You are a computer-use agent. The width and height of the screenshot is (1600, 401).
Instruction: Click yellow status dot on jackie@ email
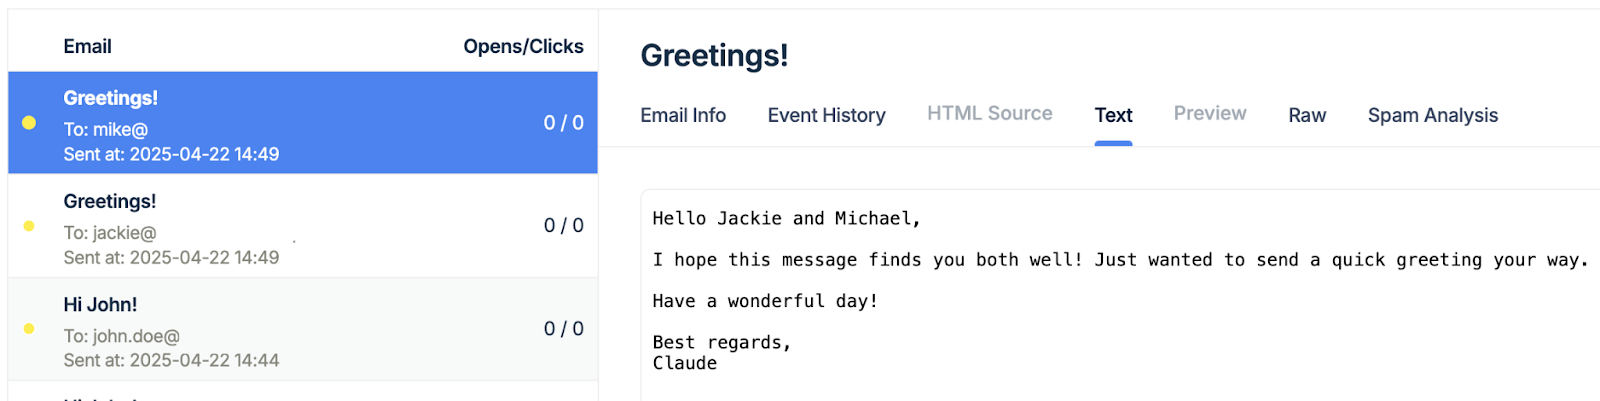click(x=29, y=226)
